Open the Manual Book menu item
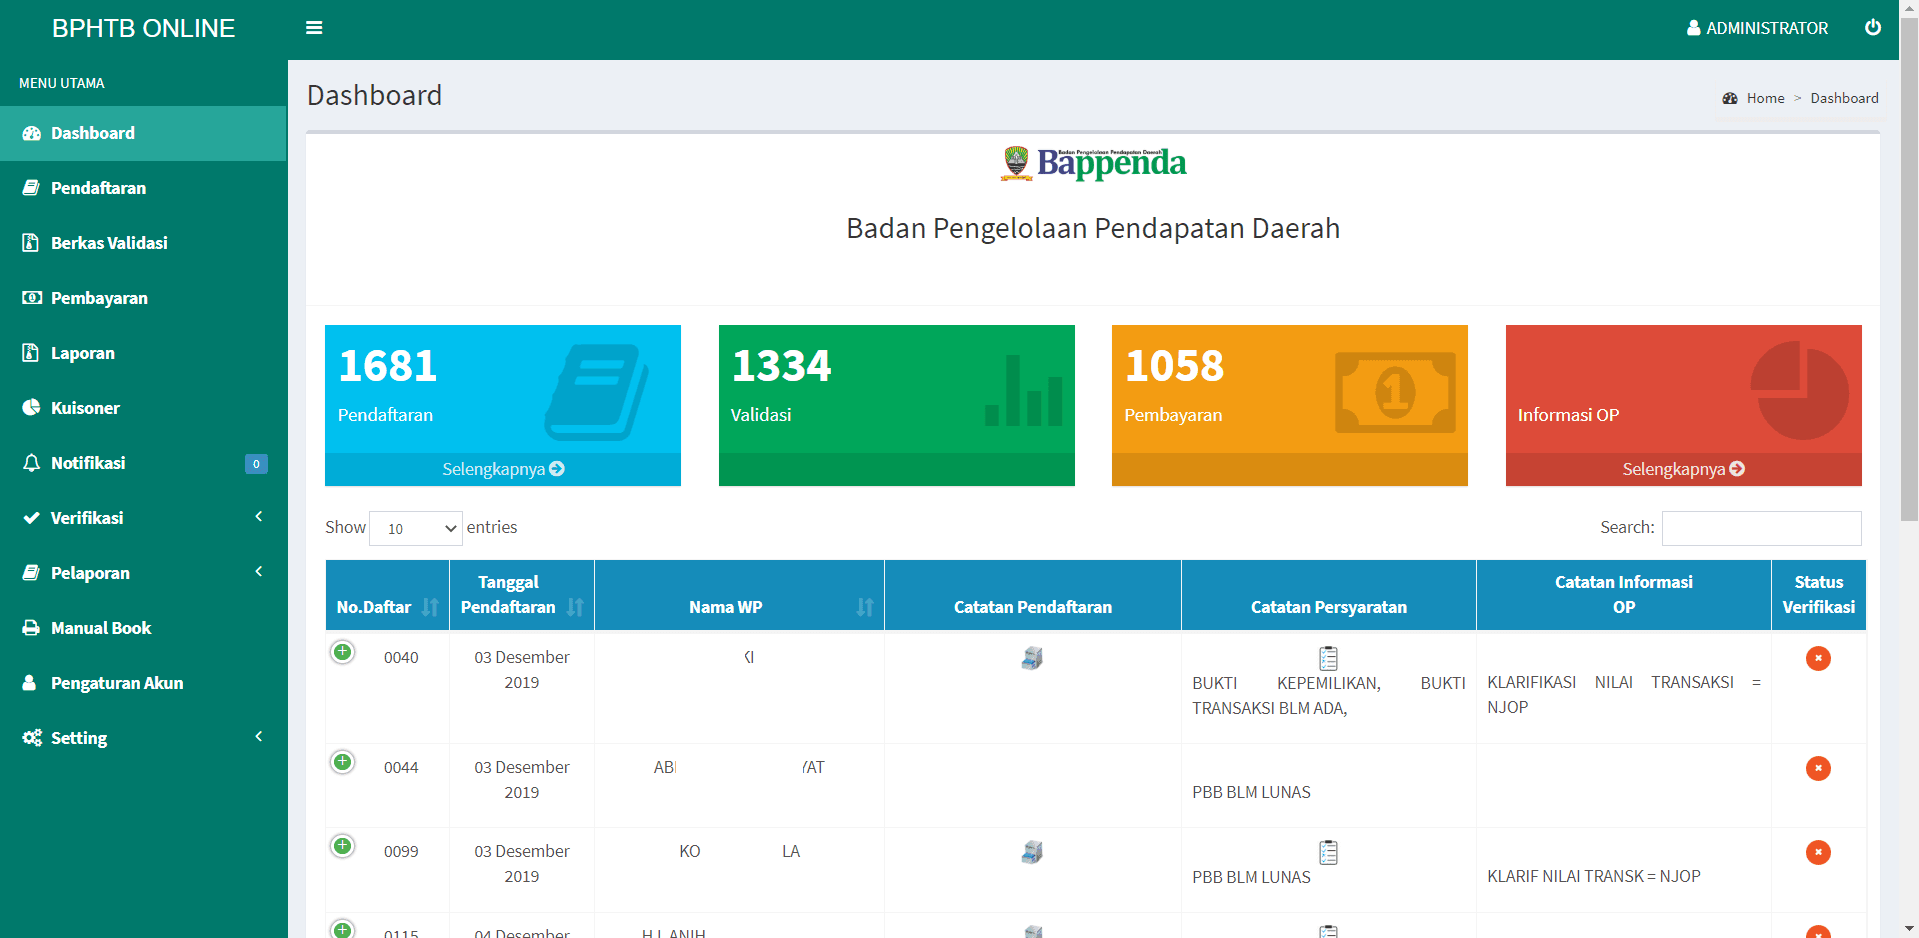This screenshot has height=938, width=1919. coord(143,628)
